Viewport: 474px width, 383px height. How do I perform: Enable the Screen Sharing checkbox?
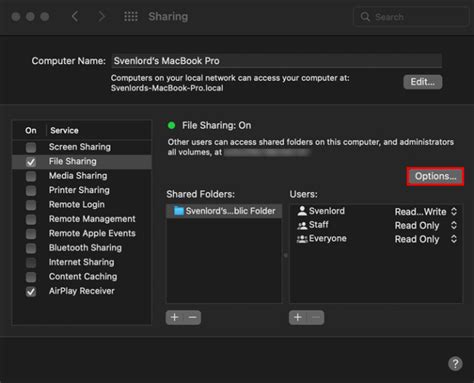[x=31, y=147]
